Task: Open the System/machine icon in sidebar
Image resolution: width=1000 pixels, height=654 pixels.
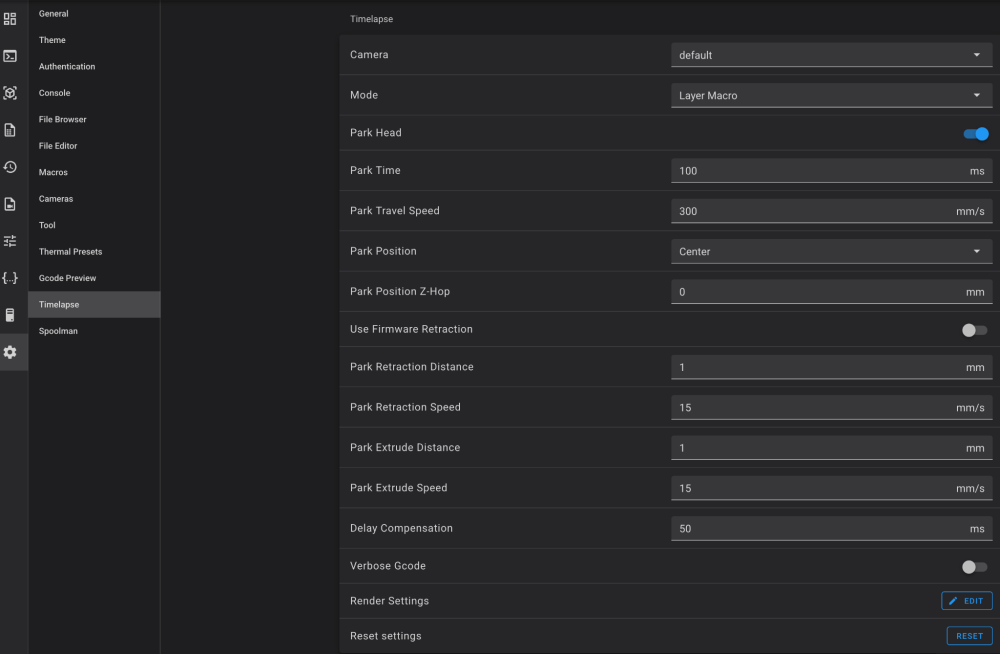Action: pyautogui.click(x=10, y=315)
